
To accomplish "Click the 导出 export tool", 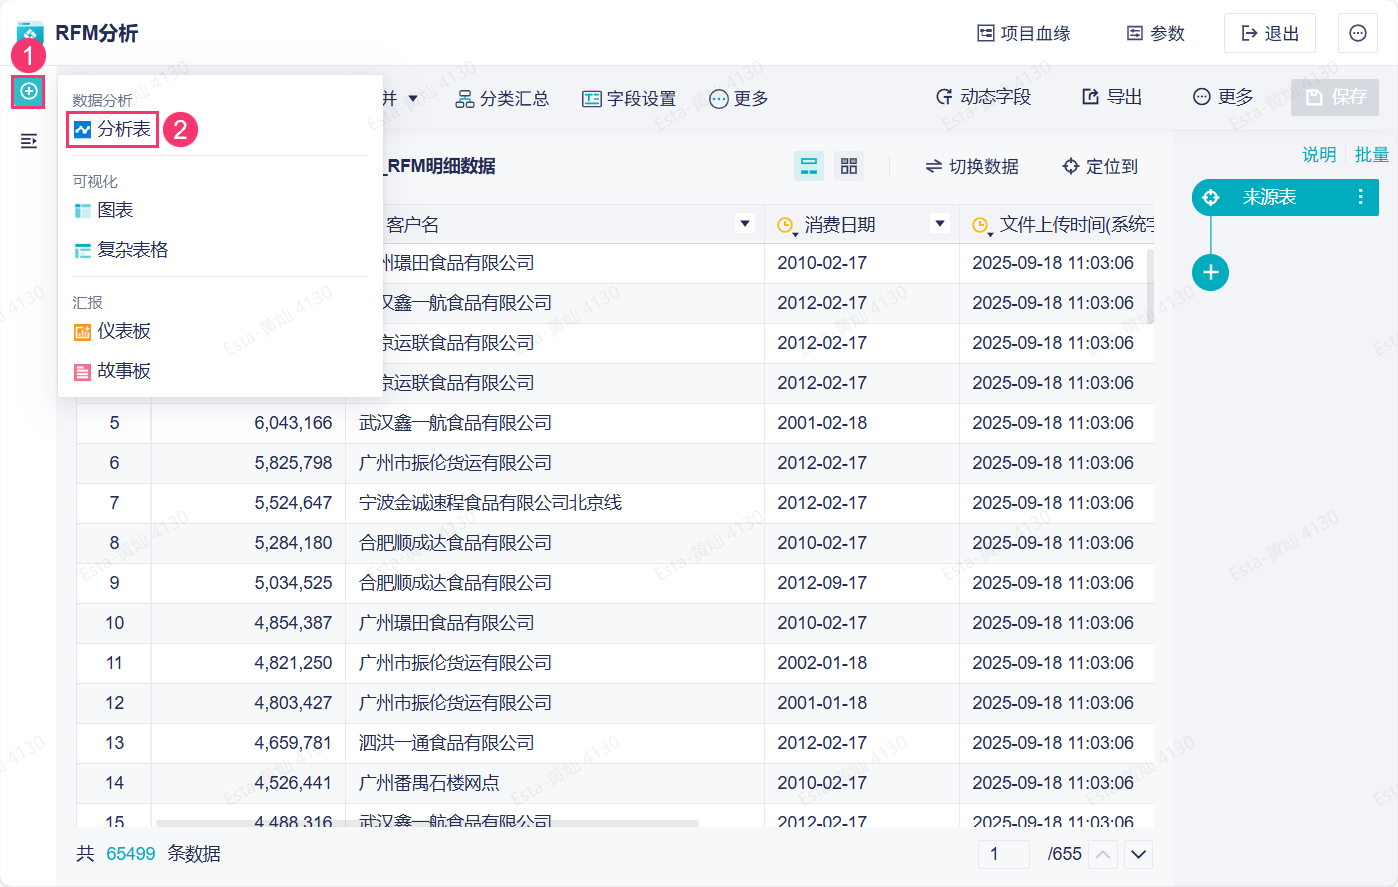I will point(1112,97).
